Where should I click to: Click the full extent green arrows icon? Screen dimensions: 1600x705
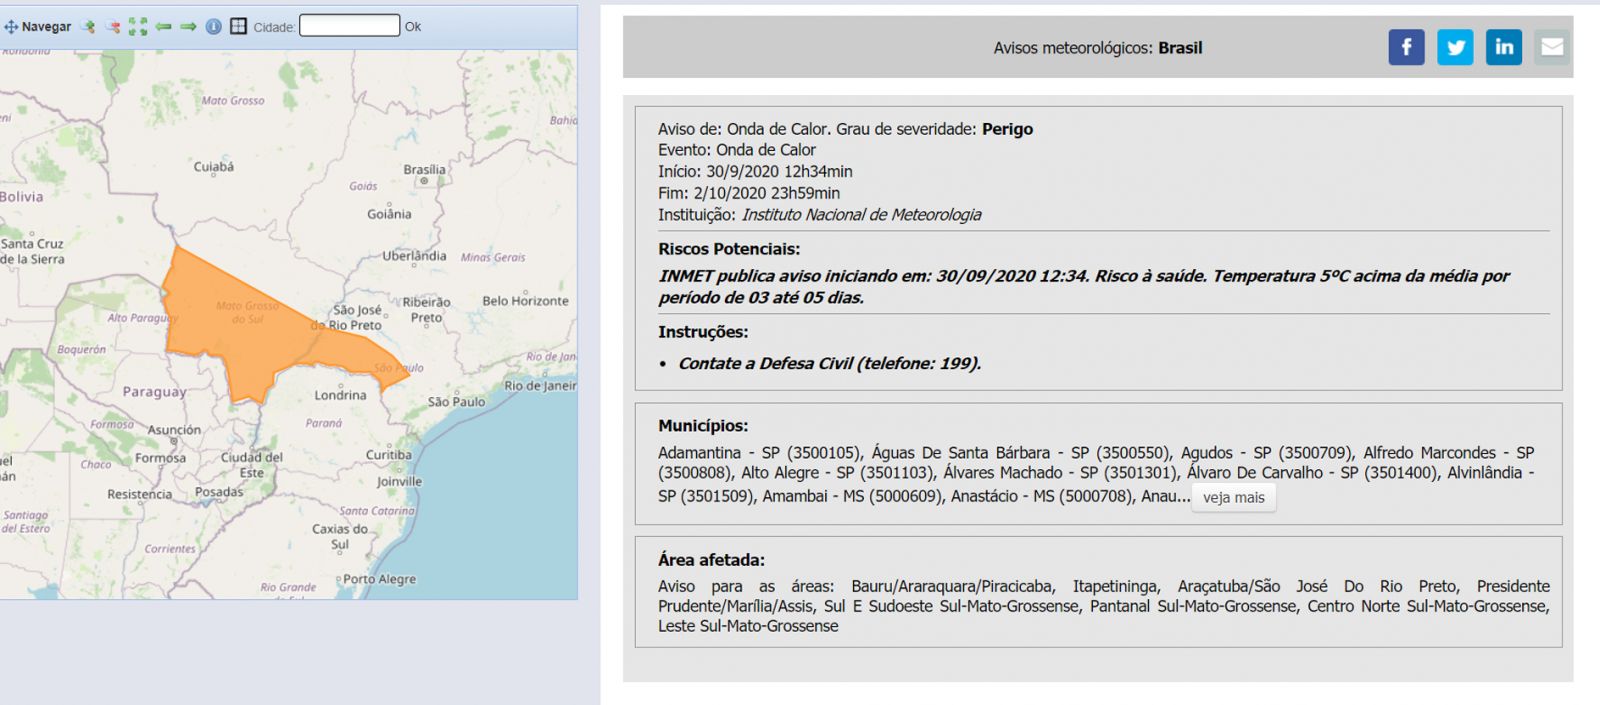pos(138,27)
